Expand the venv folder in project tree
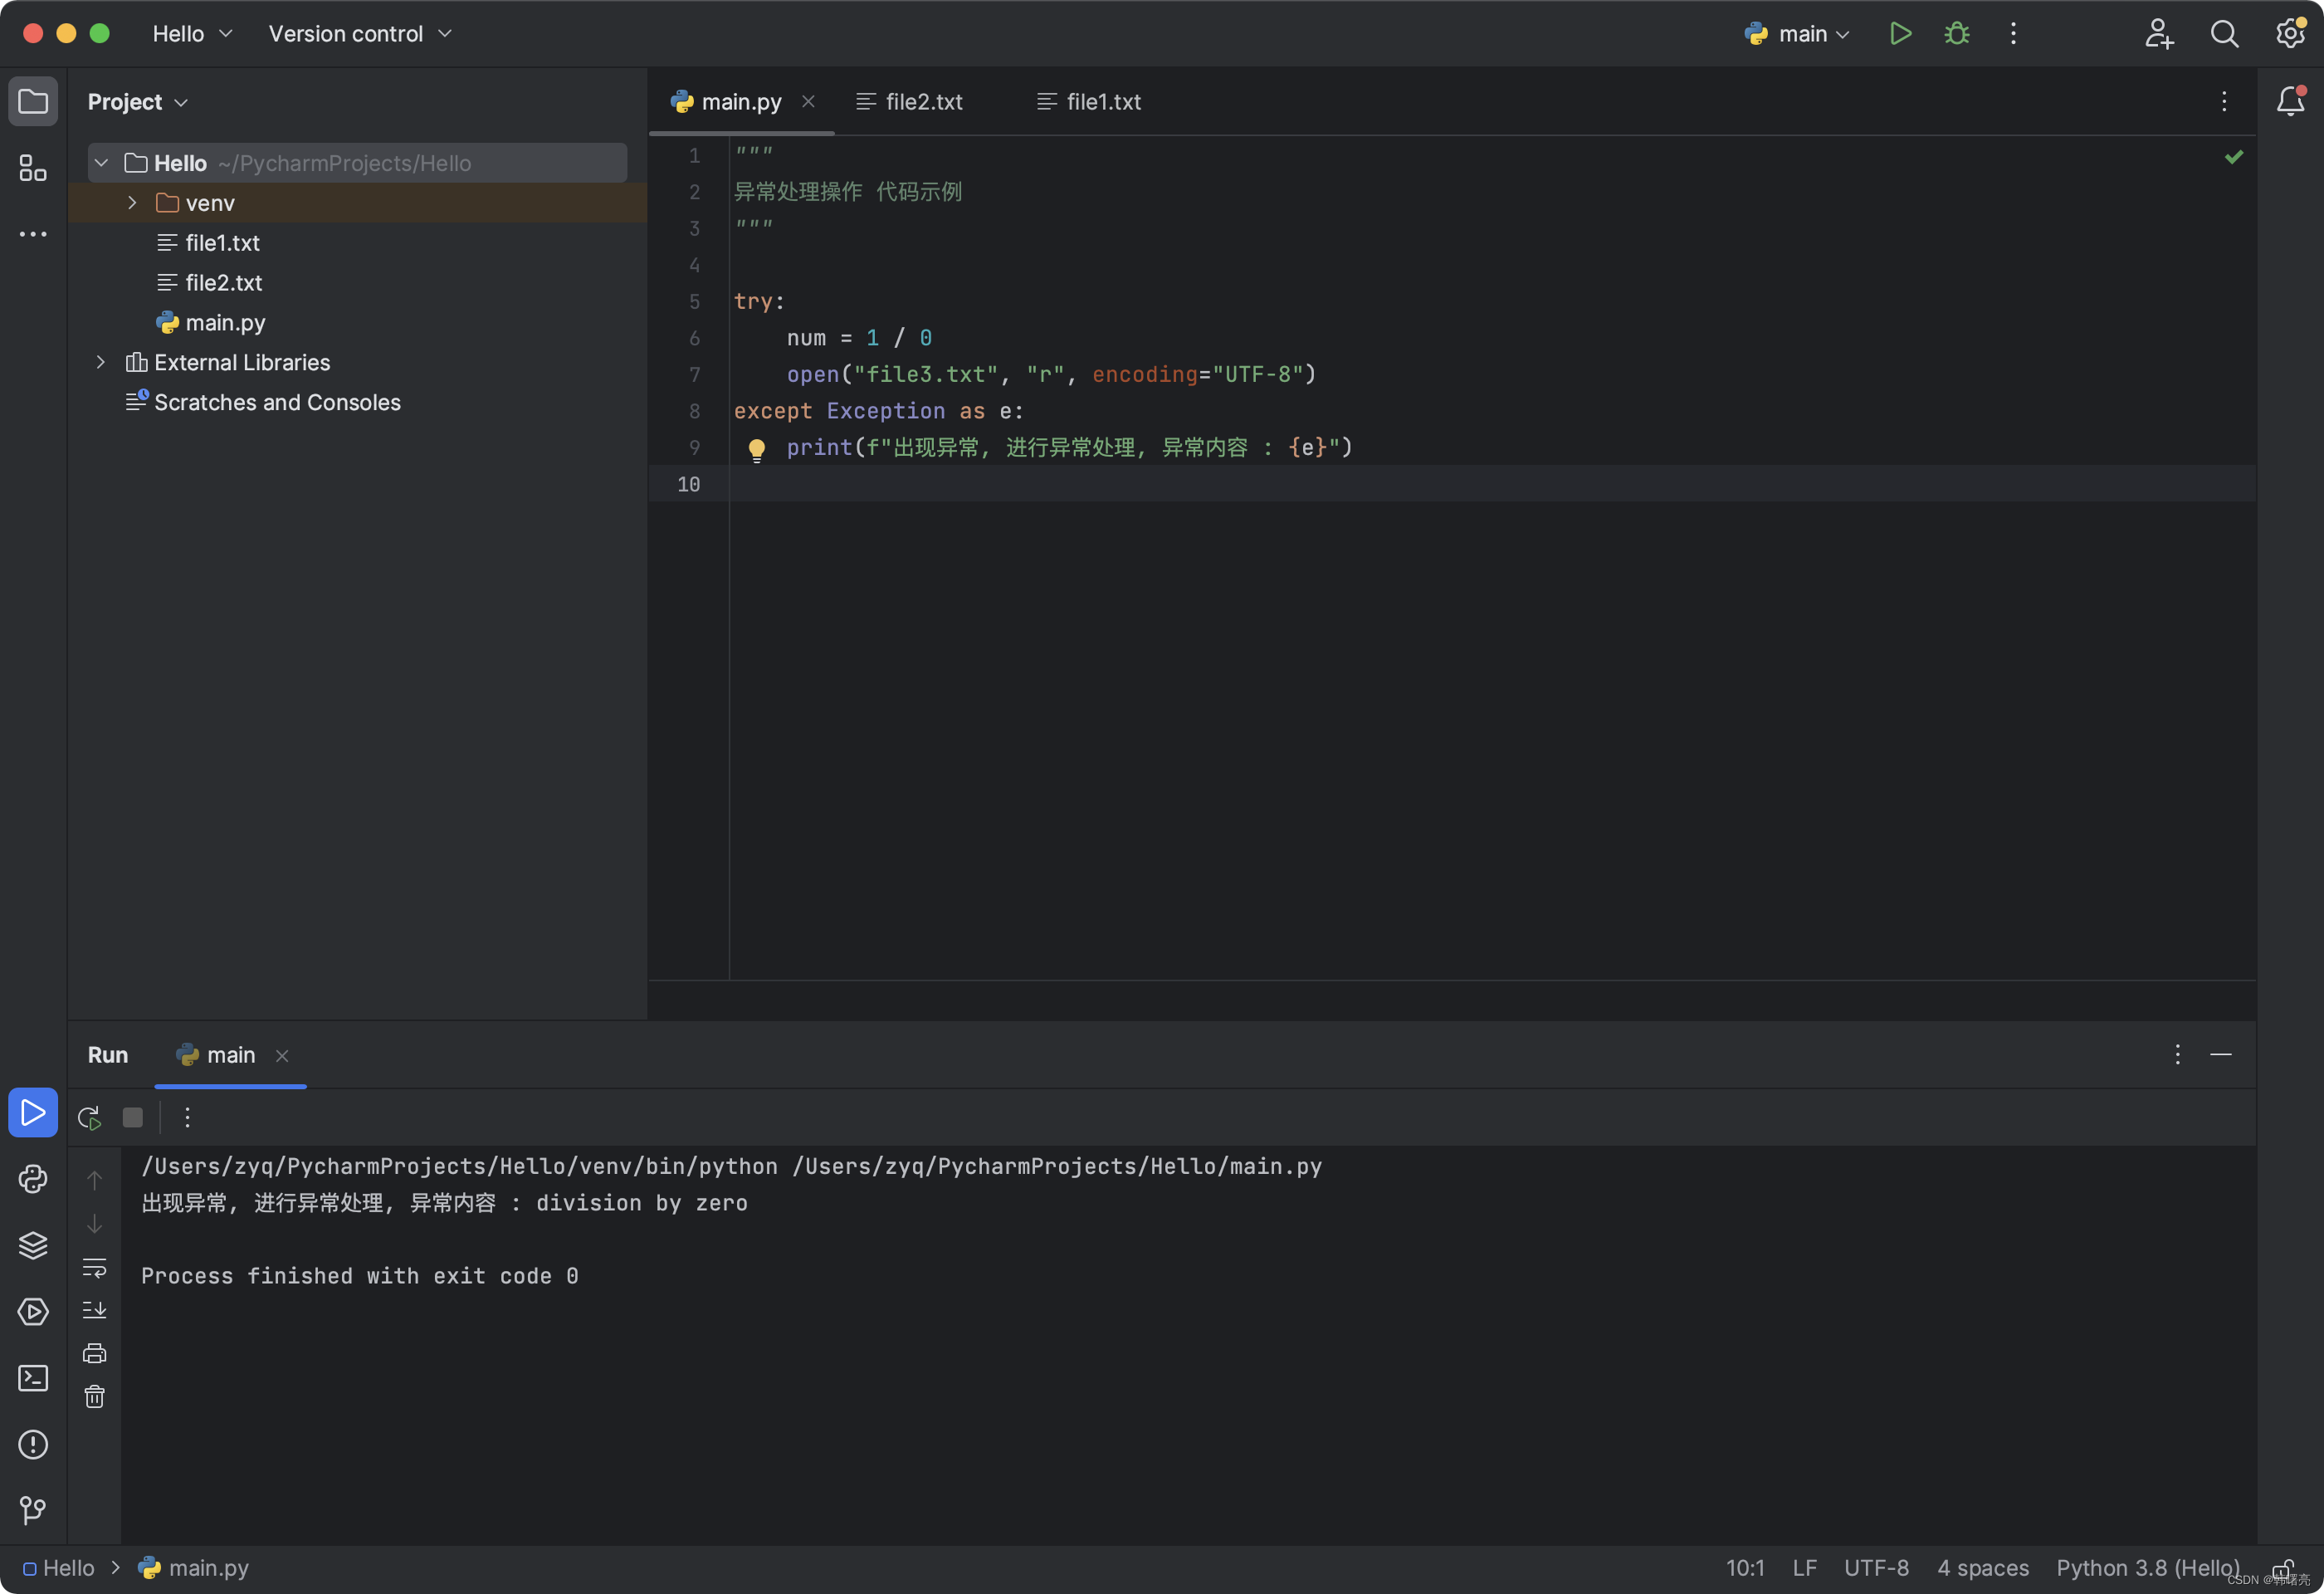Viewport: 2324px width, 1594px height. pyautogui.click(x=133, y=202)
